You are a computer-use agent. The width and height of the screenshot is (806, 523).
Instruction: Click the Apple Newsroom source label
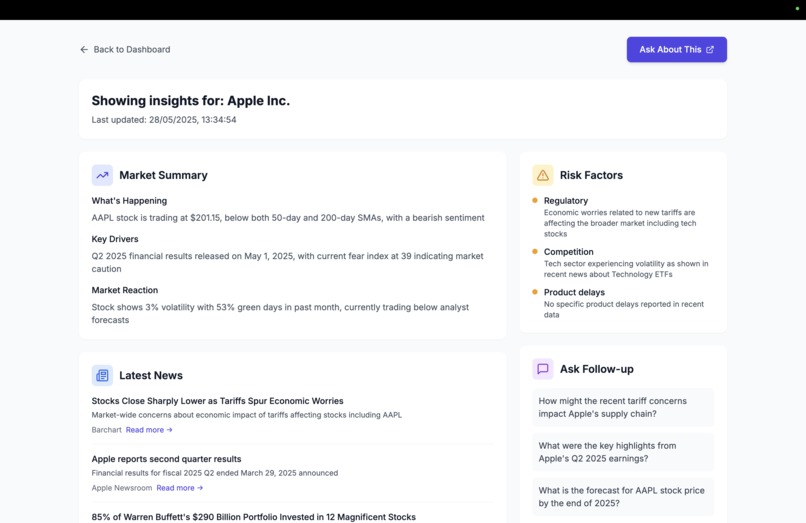click(122, 488)
